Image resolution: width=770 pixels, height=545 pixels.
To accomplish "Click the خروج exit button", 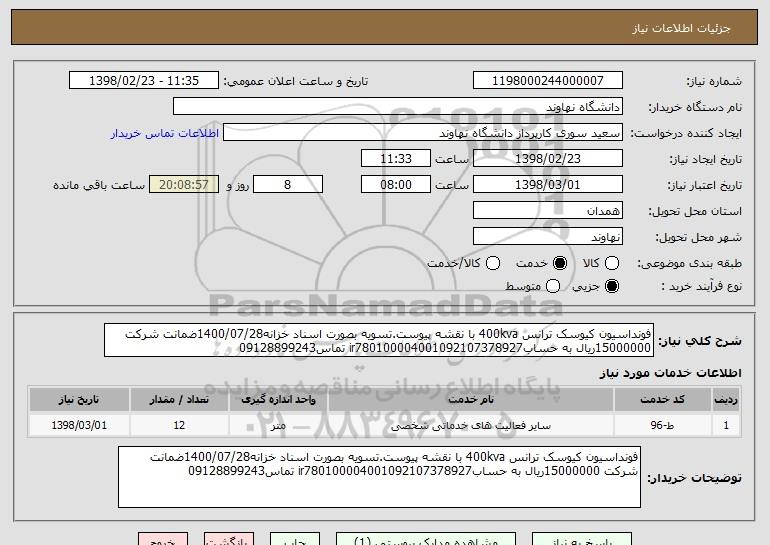I will (163, 539).
